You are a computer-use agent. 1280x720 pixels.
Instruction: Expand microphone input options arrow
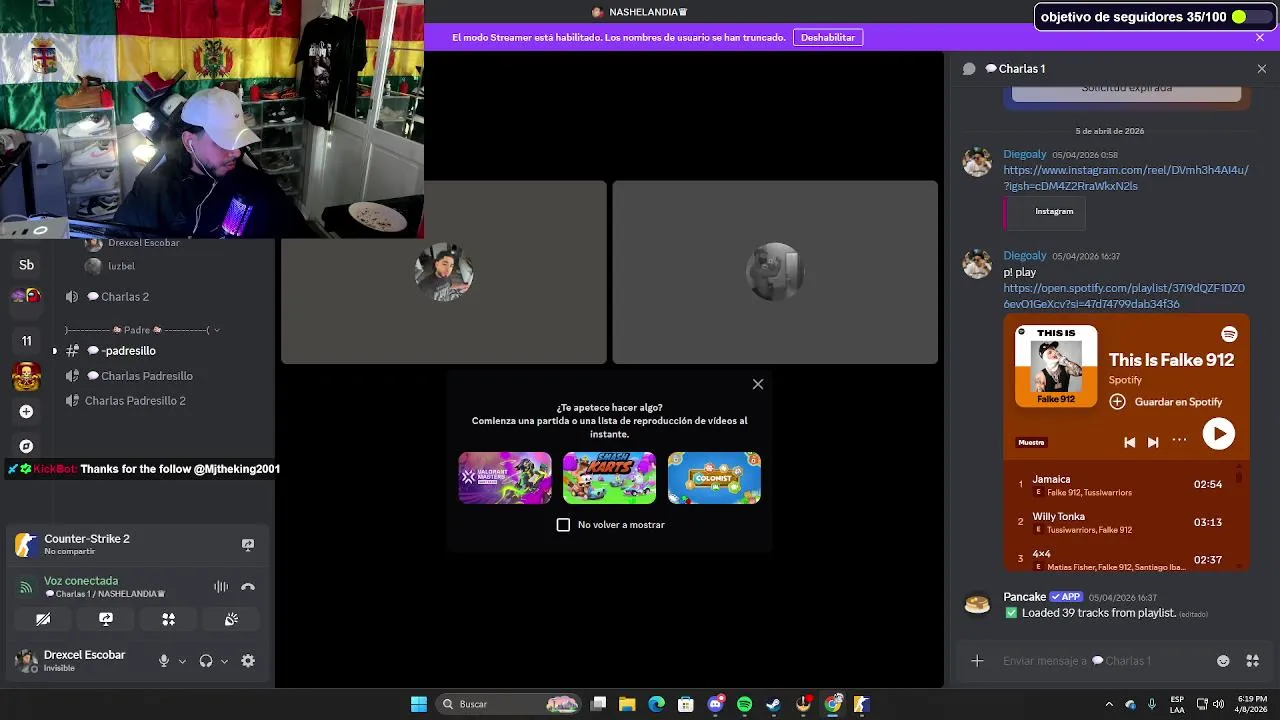pyautogui.click(x=182, y=661)
